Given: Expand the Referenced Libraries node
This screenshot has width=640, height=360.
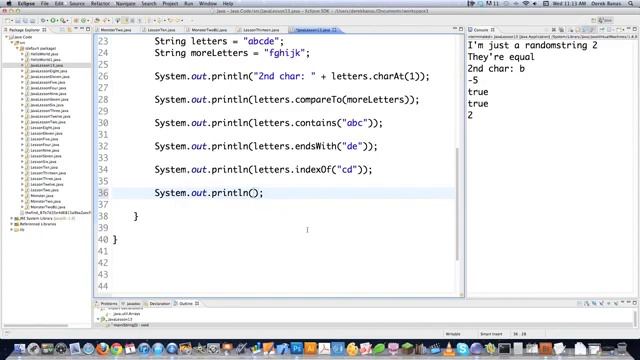Looking at the screenshot, I should (x=12, y=224).
